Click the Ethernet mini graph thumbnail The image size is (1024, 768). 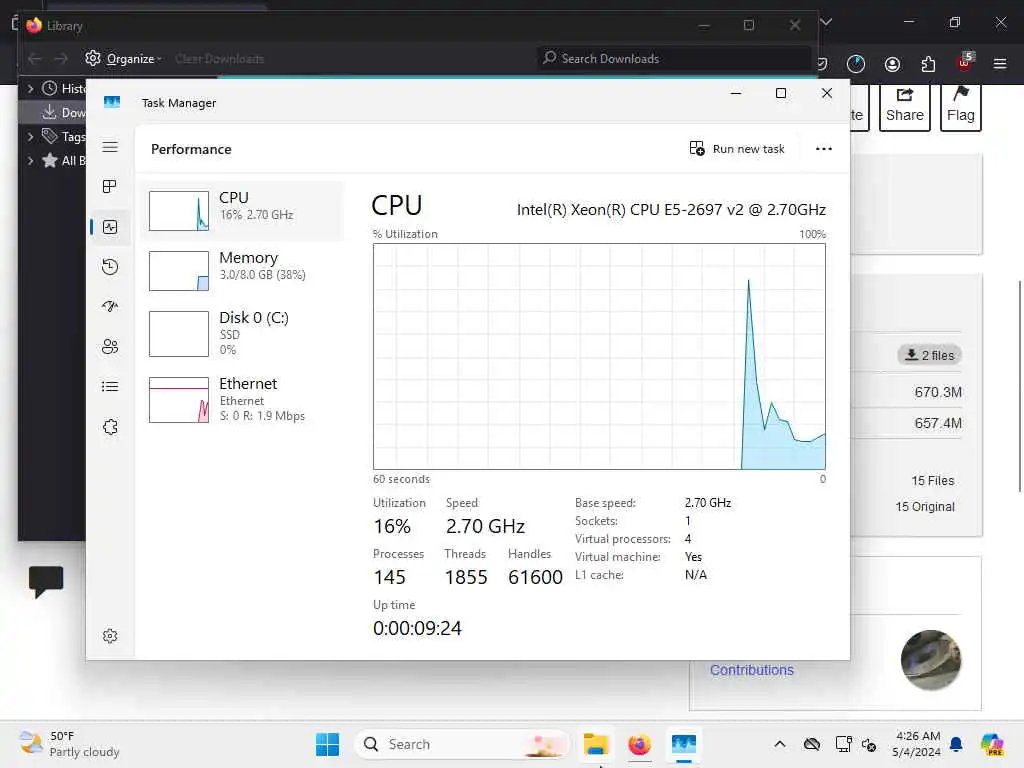(179, 400)
